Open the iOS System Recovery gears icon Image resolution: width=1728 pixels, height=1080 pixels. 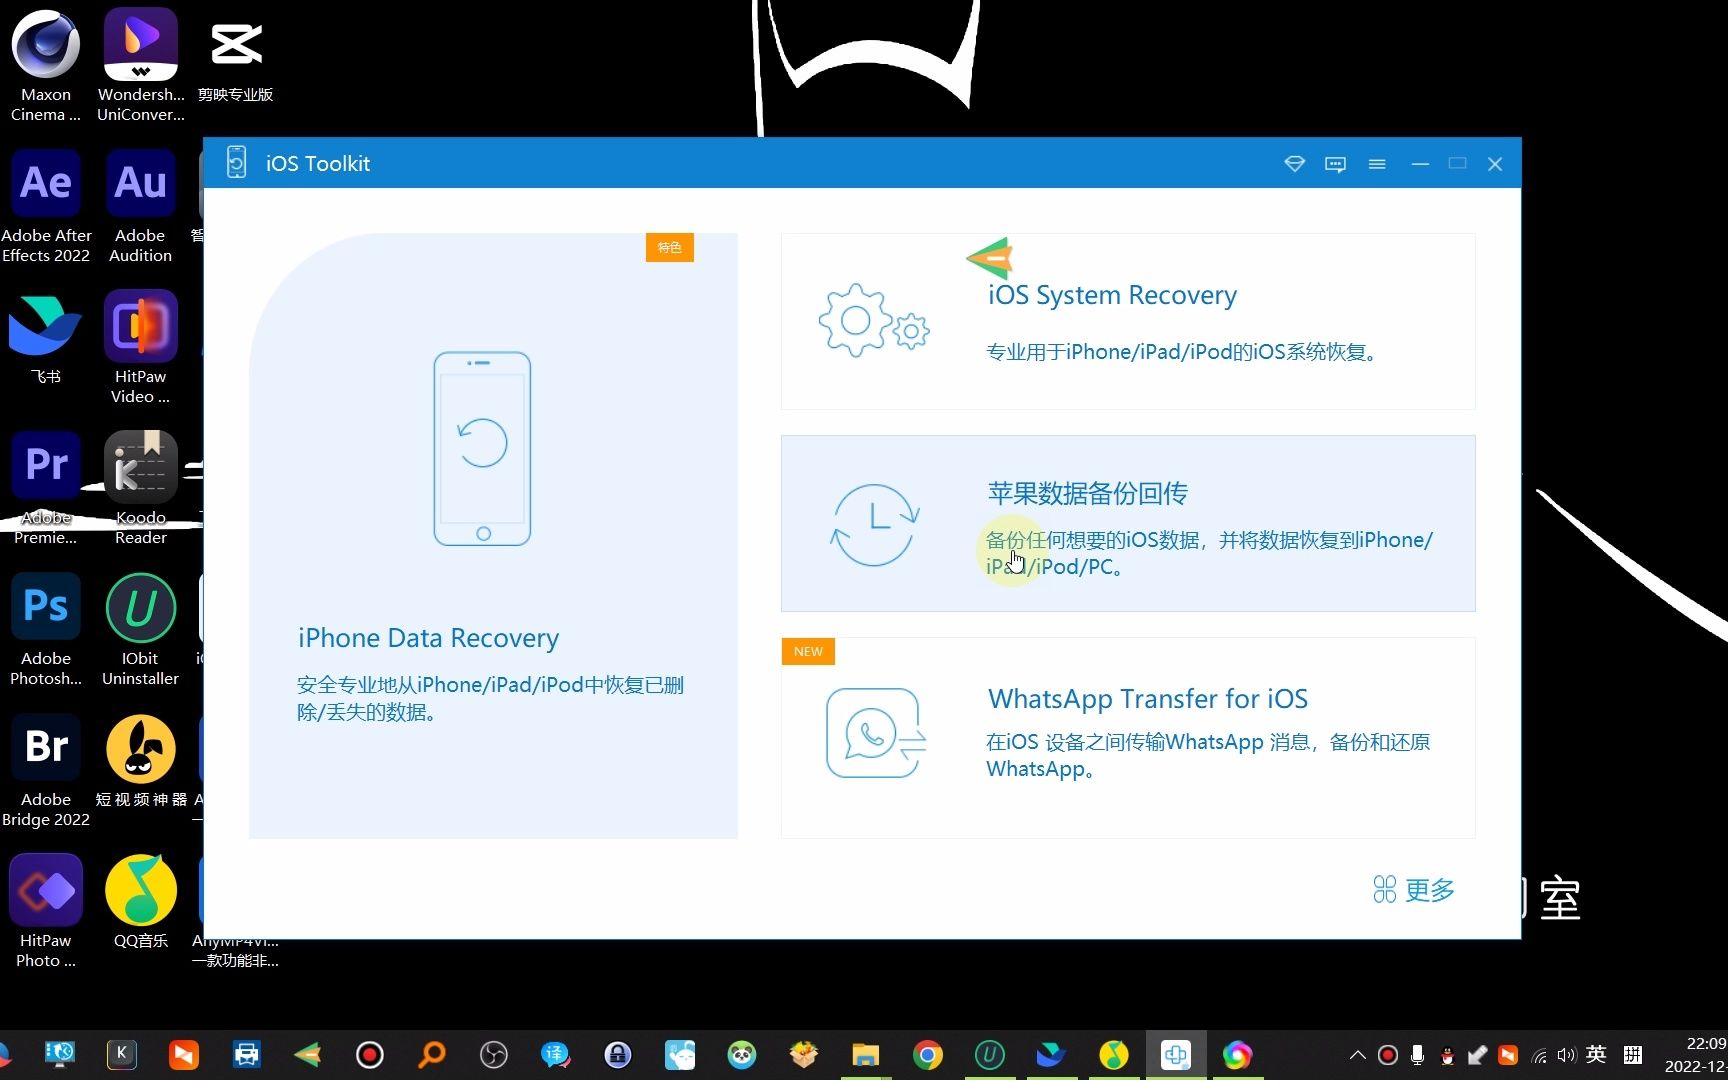[x=873, y=320]
